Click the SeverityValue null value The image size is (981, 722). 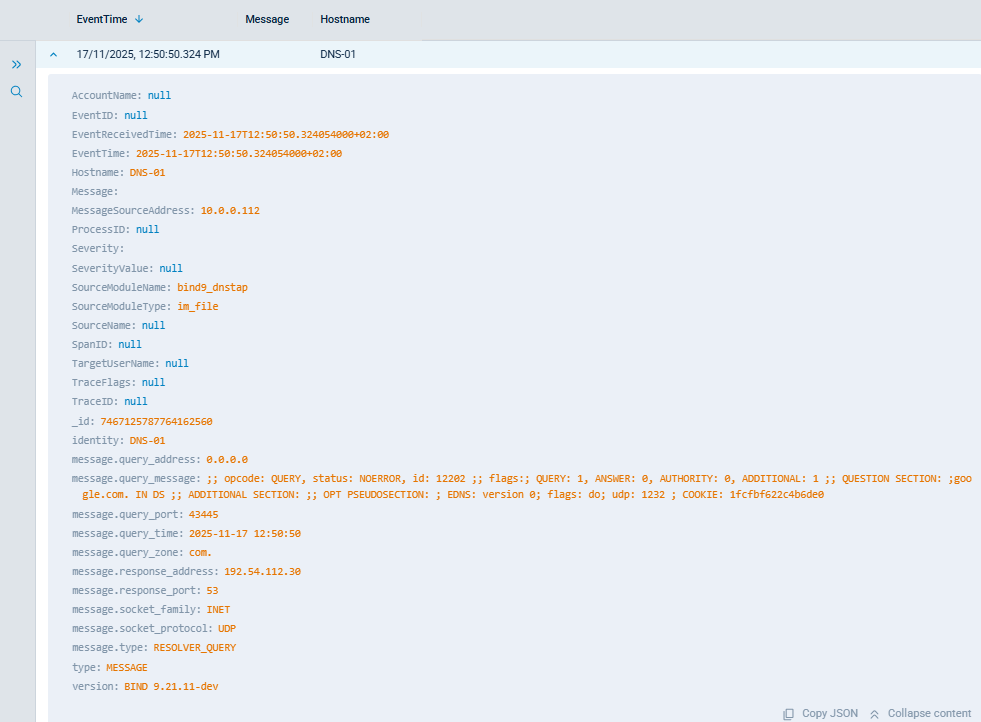pos(171,268)
